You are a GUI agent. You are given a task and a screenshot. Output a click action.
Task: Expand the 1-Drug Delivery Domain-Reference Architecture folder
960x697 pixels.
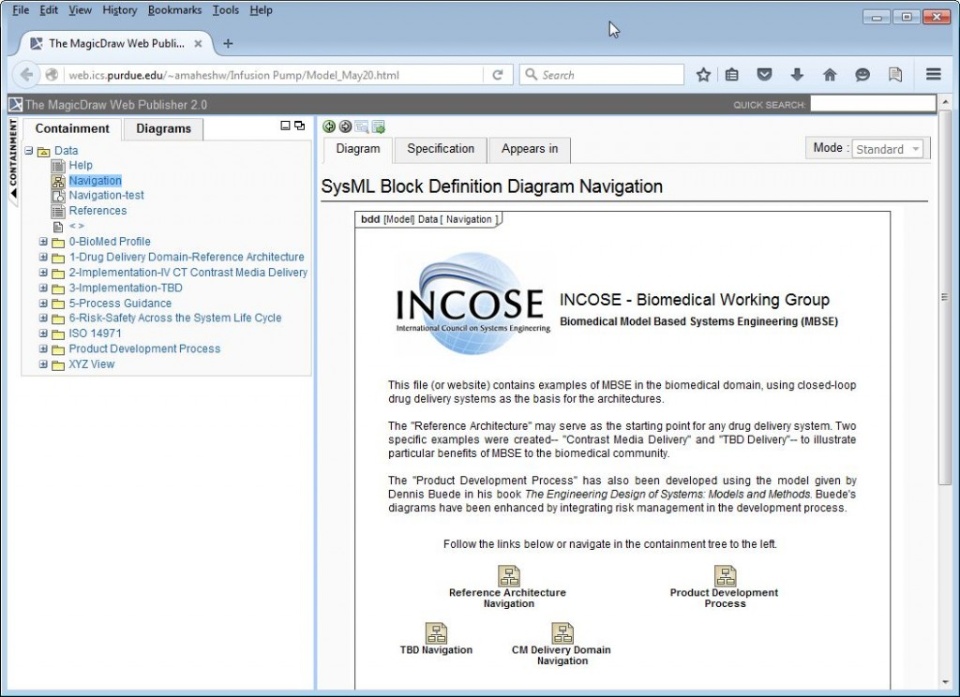[x=43, y=257]
